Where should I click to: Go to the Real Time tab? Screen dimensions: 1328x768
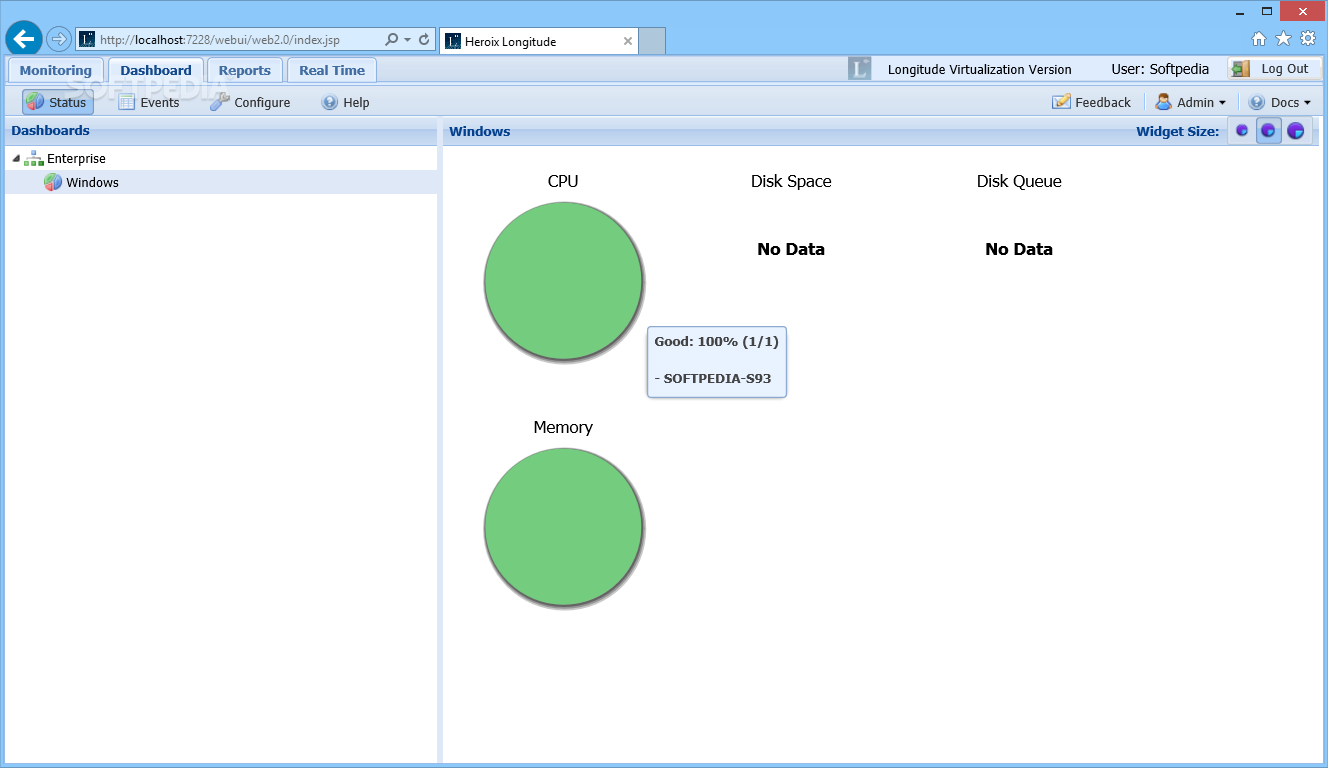(332, 70)
